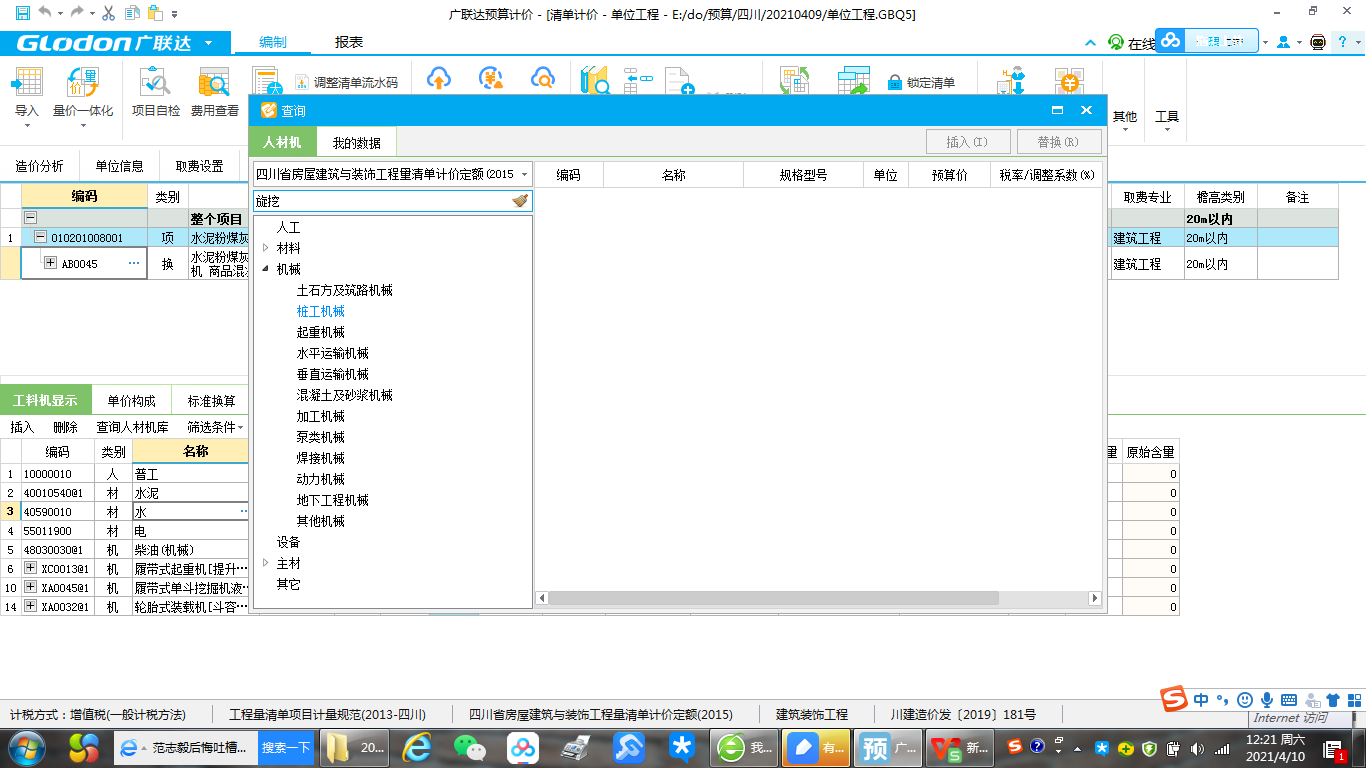Switch to 标准换算 tab

click(212, 401)
